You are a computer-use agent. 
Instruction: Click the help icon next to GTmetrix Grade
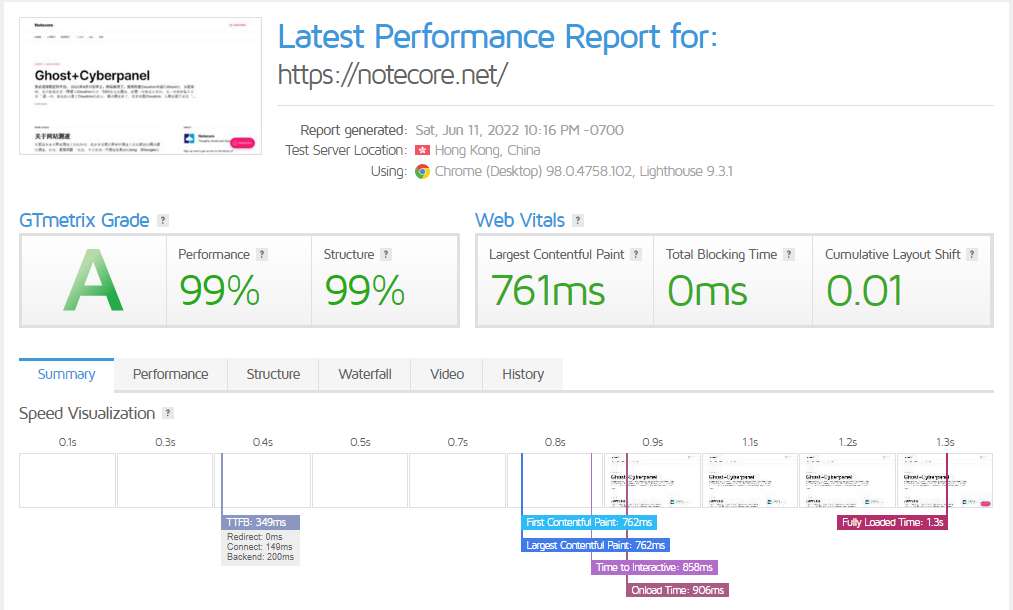click(163, 221)
